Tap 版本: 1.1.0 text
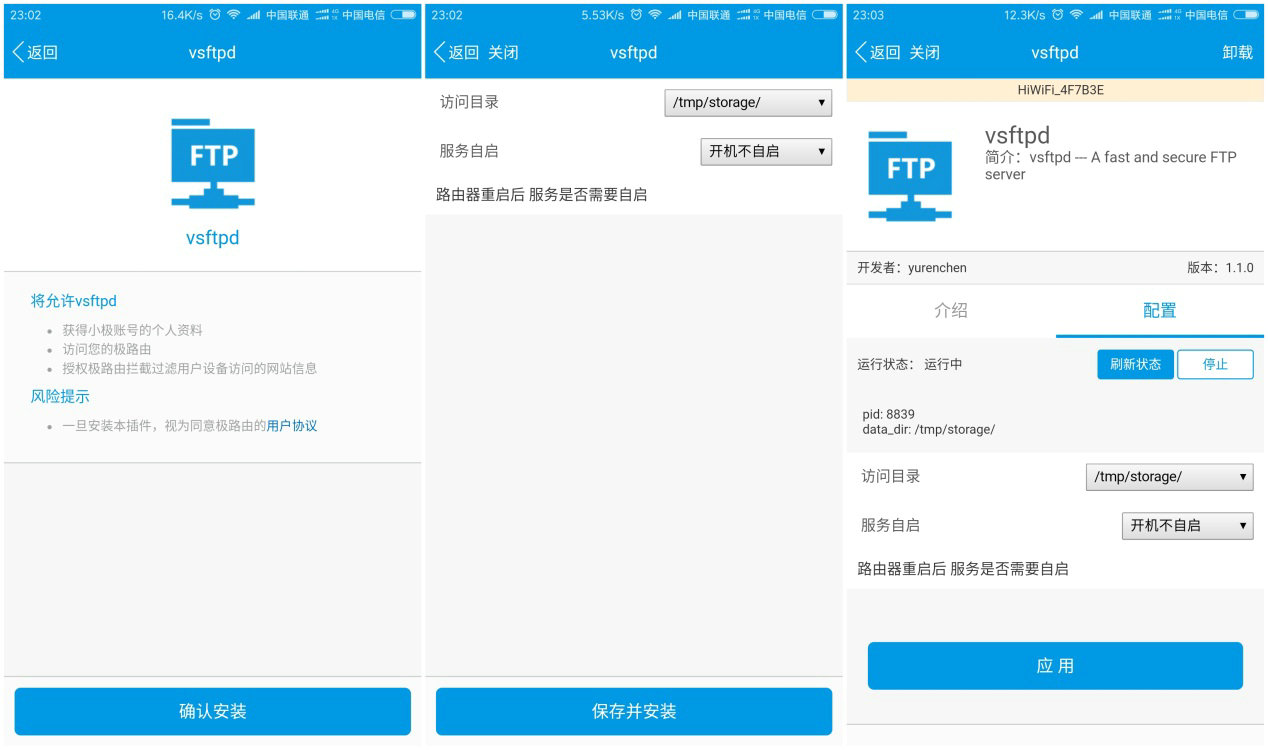Screen dimensions: 1268x750 [x=1220, y=268]
